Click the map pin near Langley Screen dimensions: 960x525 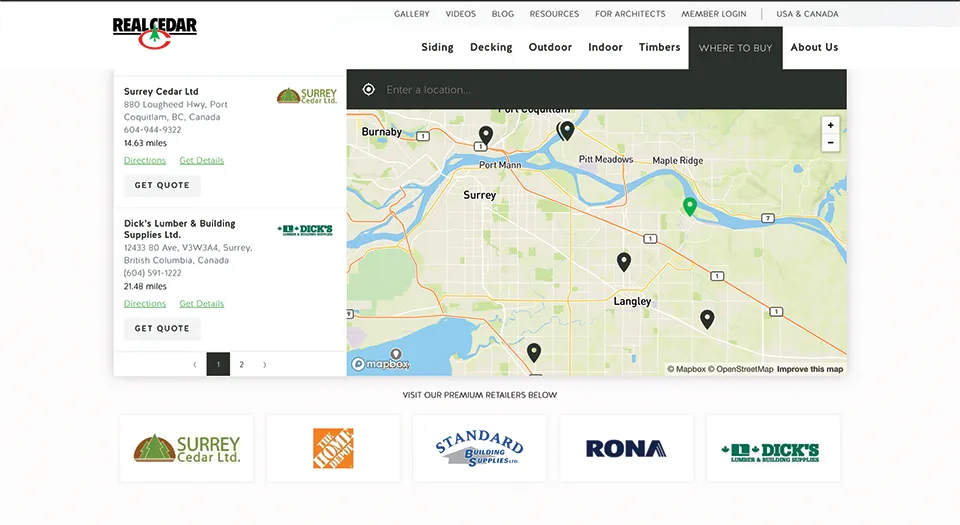(x=624, y=261)
